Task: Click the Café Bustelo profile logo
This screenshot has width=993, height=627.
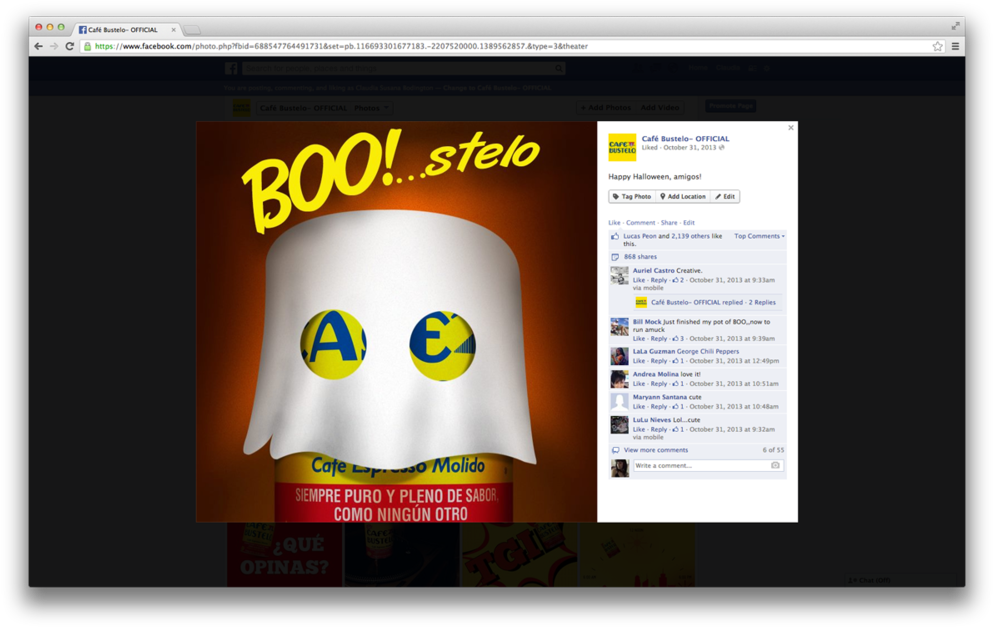Action: click(622, 147)
